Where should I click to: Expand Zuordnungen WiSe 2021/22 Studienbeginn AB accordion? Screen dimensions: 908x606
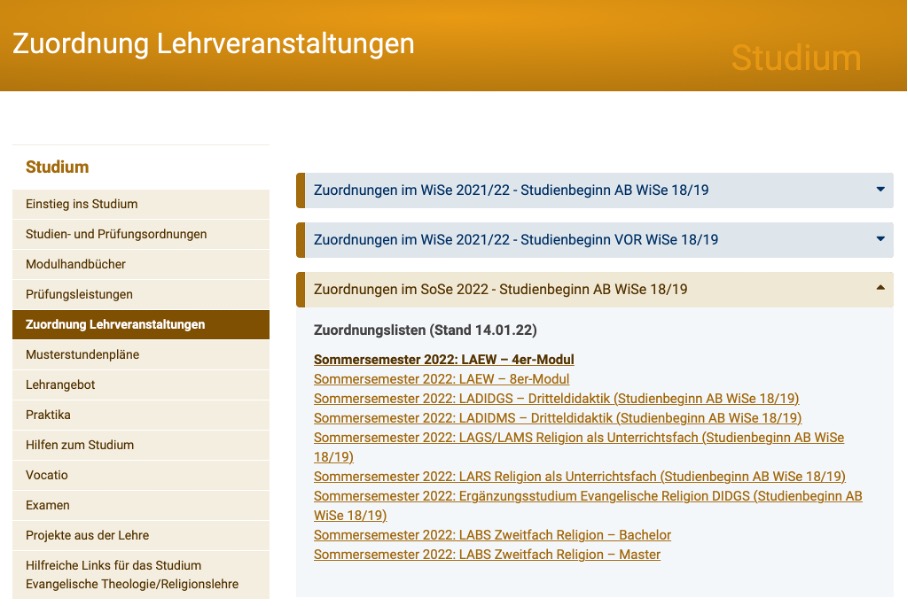pyautogui.click(x=595, y=190)
